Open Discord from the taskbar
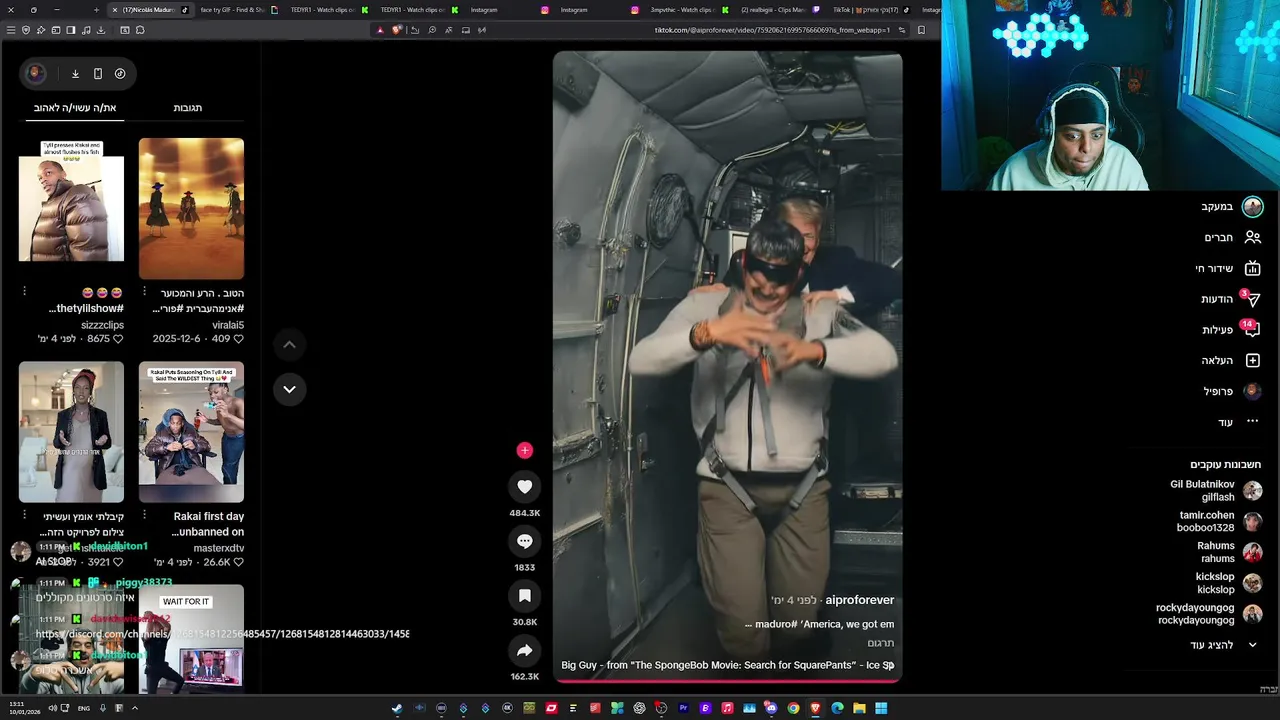1280x720 pixels. pyautogui.click(x=771, y=708)
